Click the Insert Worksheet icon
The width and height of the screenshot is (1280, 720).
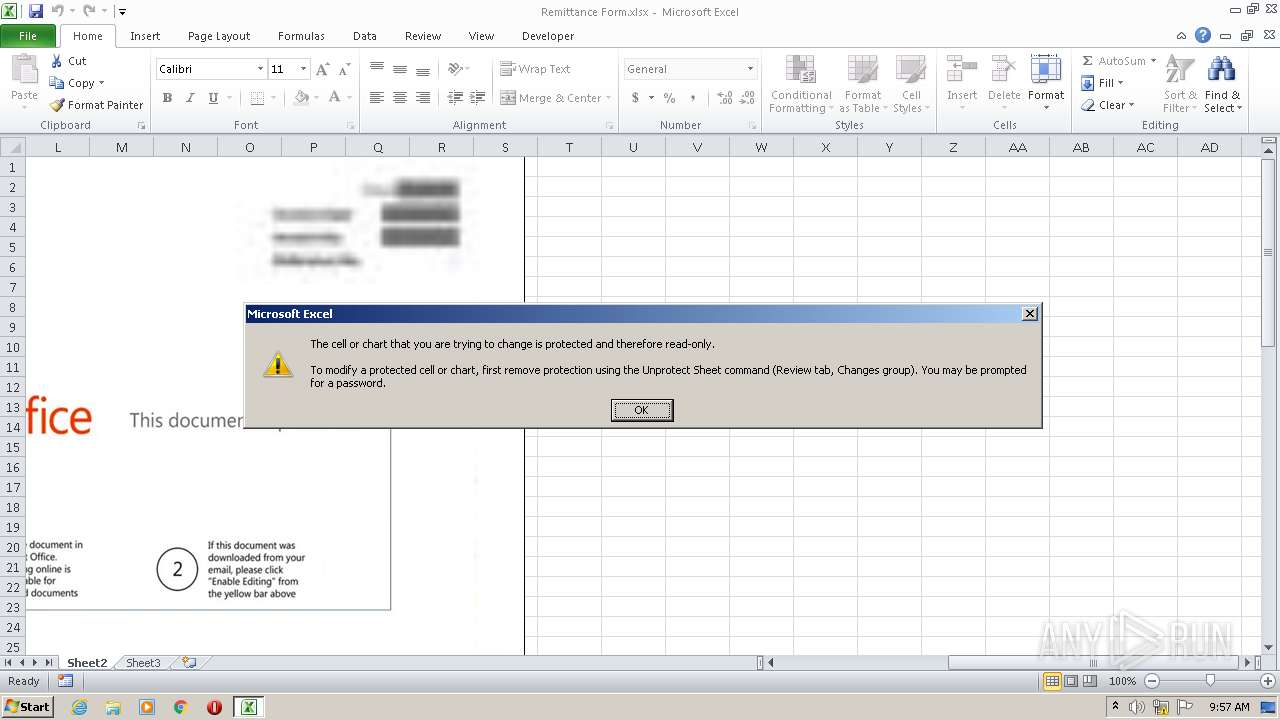tap(189, 663)
